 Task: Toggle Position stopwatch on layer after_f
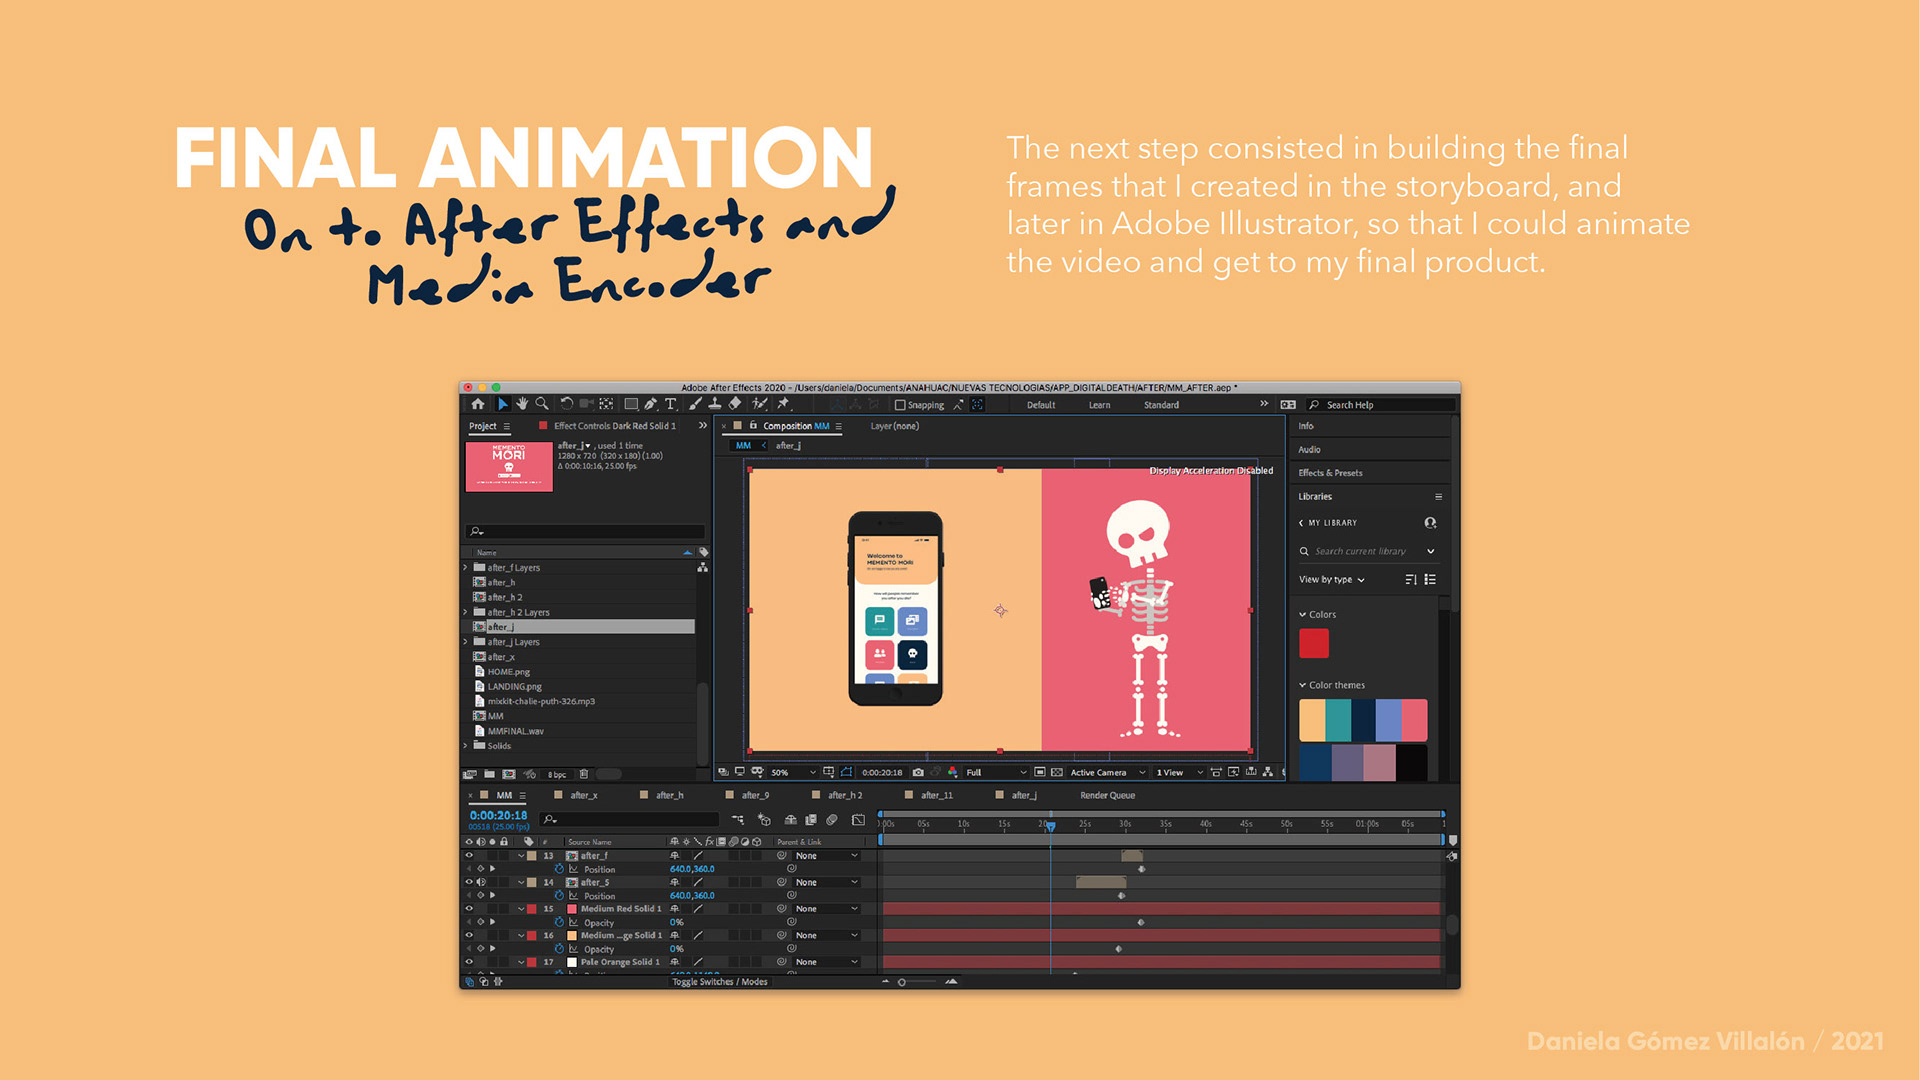[x=559, y=869]
